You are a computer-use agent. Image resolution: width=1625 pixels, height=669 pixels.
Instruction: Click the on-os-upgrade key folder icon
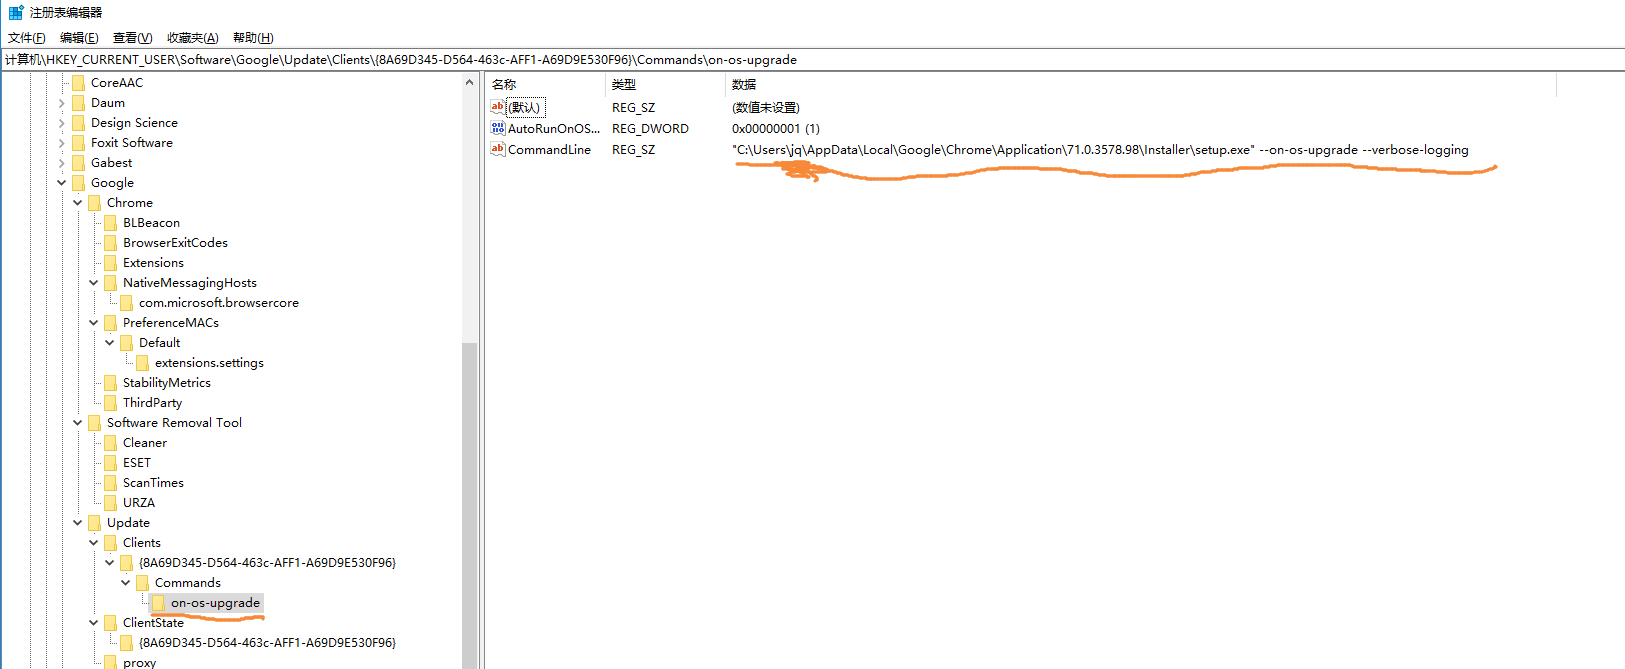tap(159, 603)
